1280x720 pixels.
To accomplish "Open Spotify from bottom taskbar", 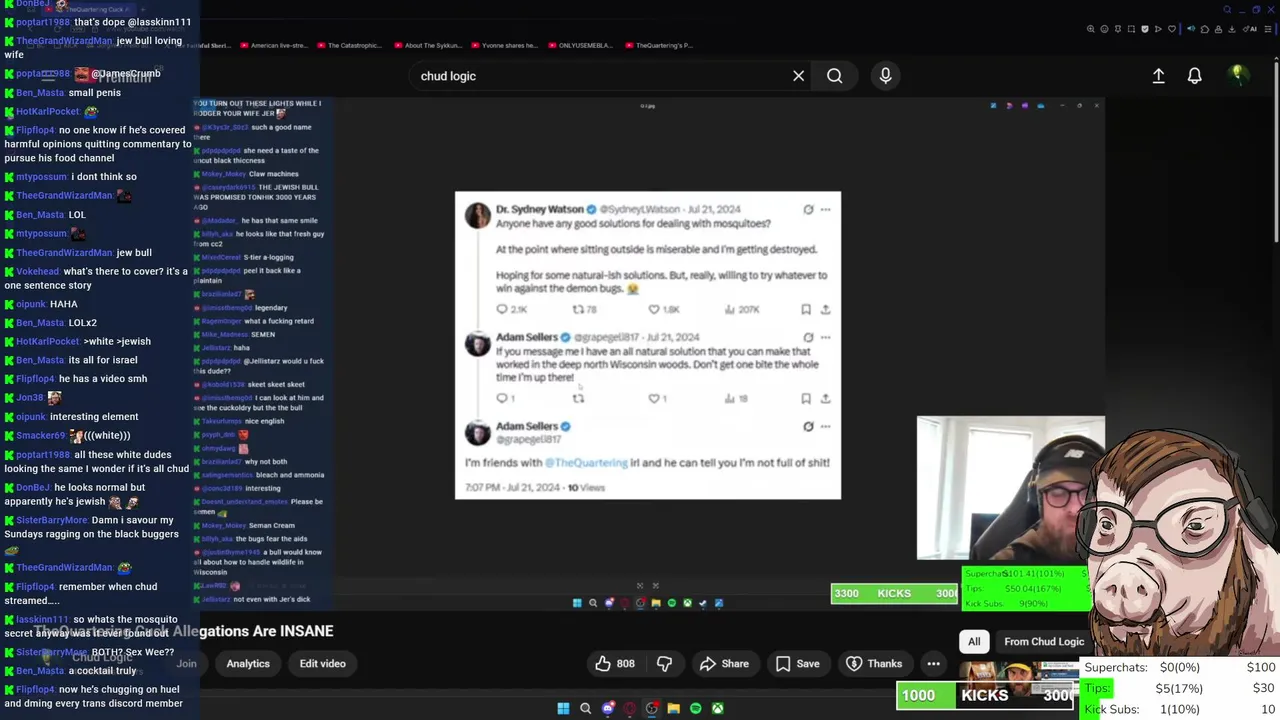I will tap(695, 708).
